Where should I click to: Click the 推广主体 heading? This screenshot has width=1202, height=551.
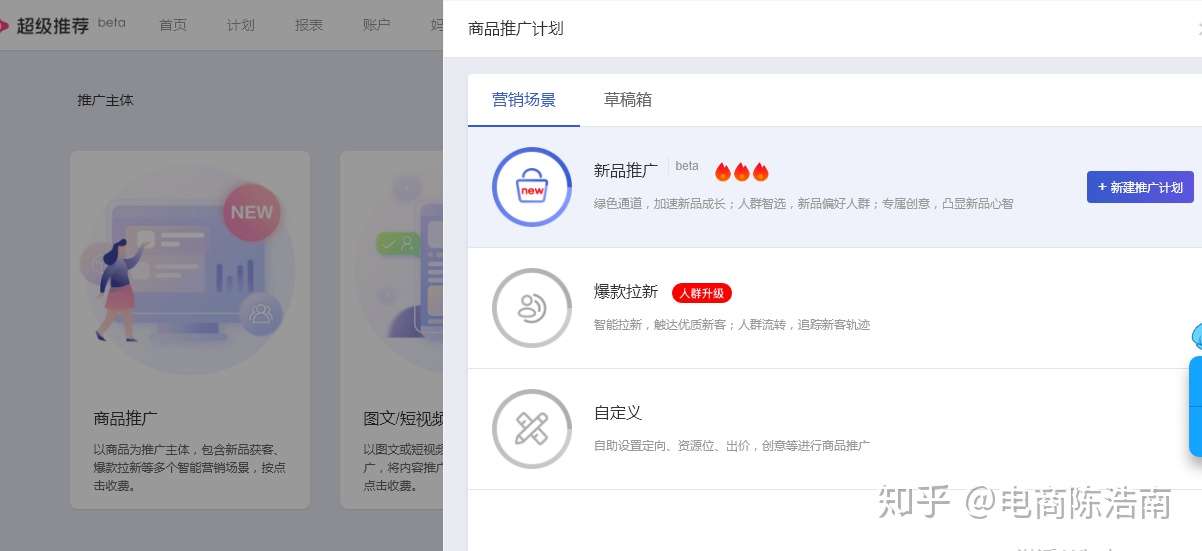tap(105, 100)
